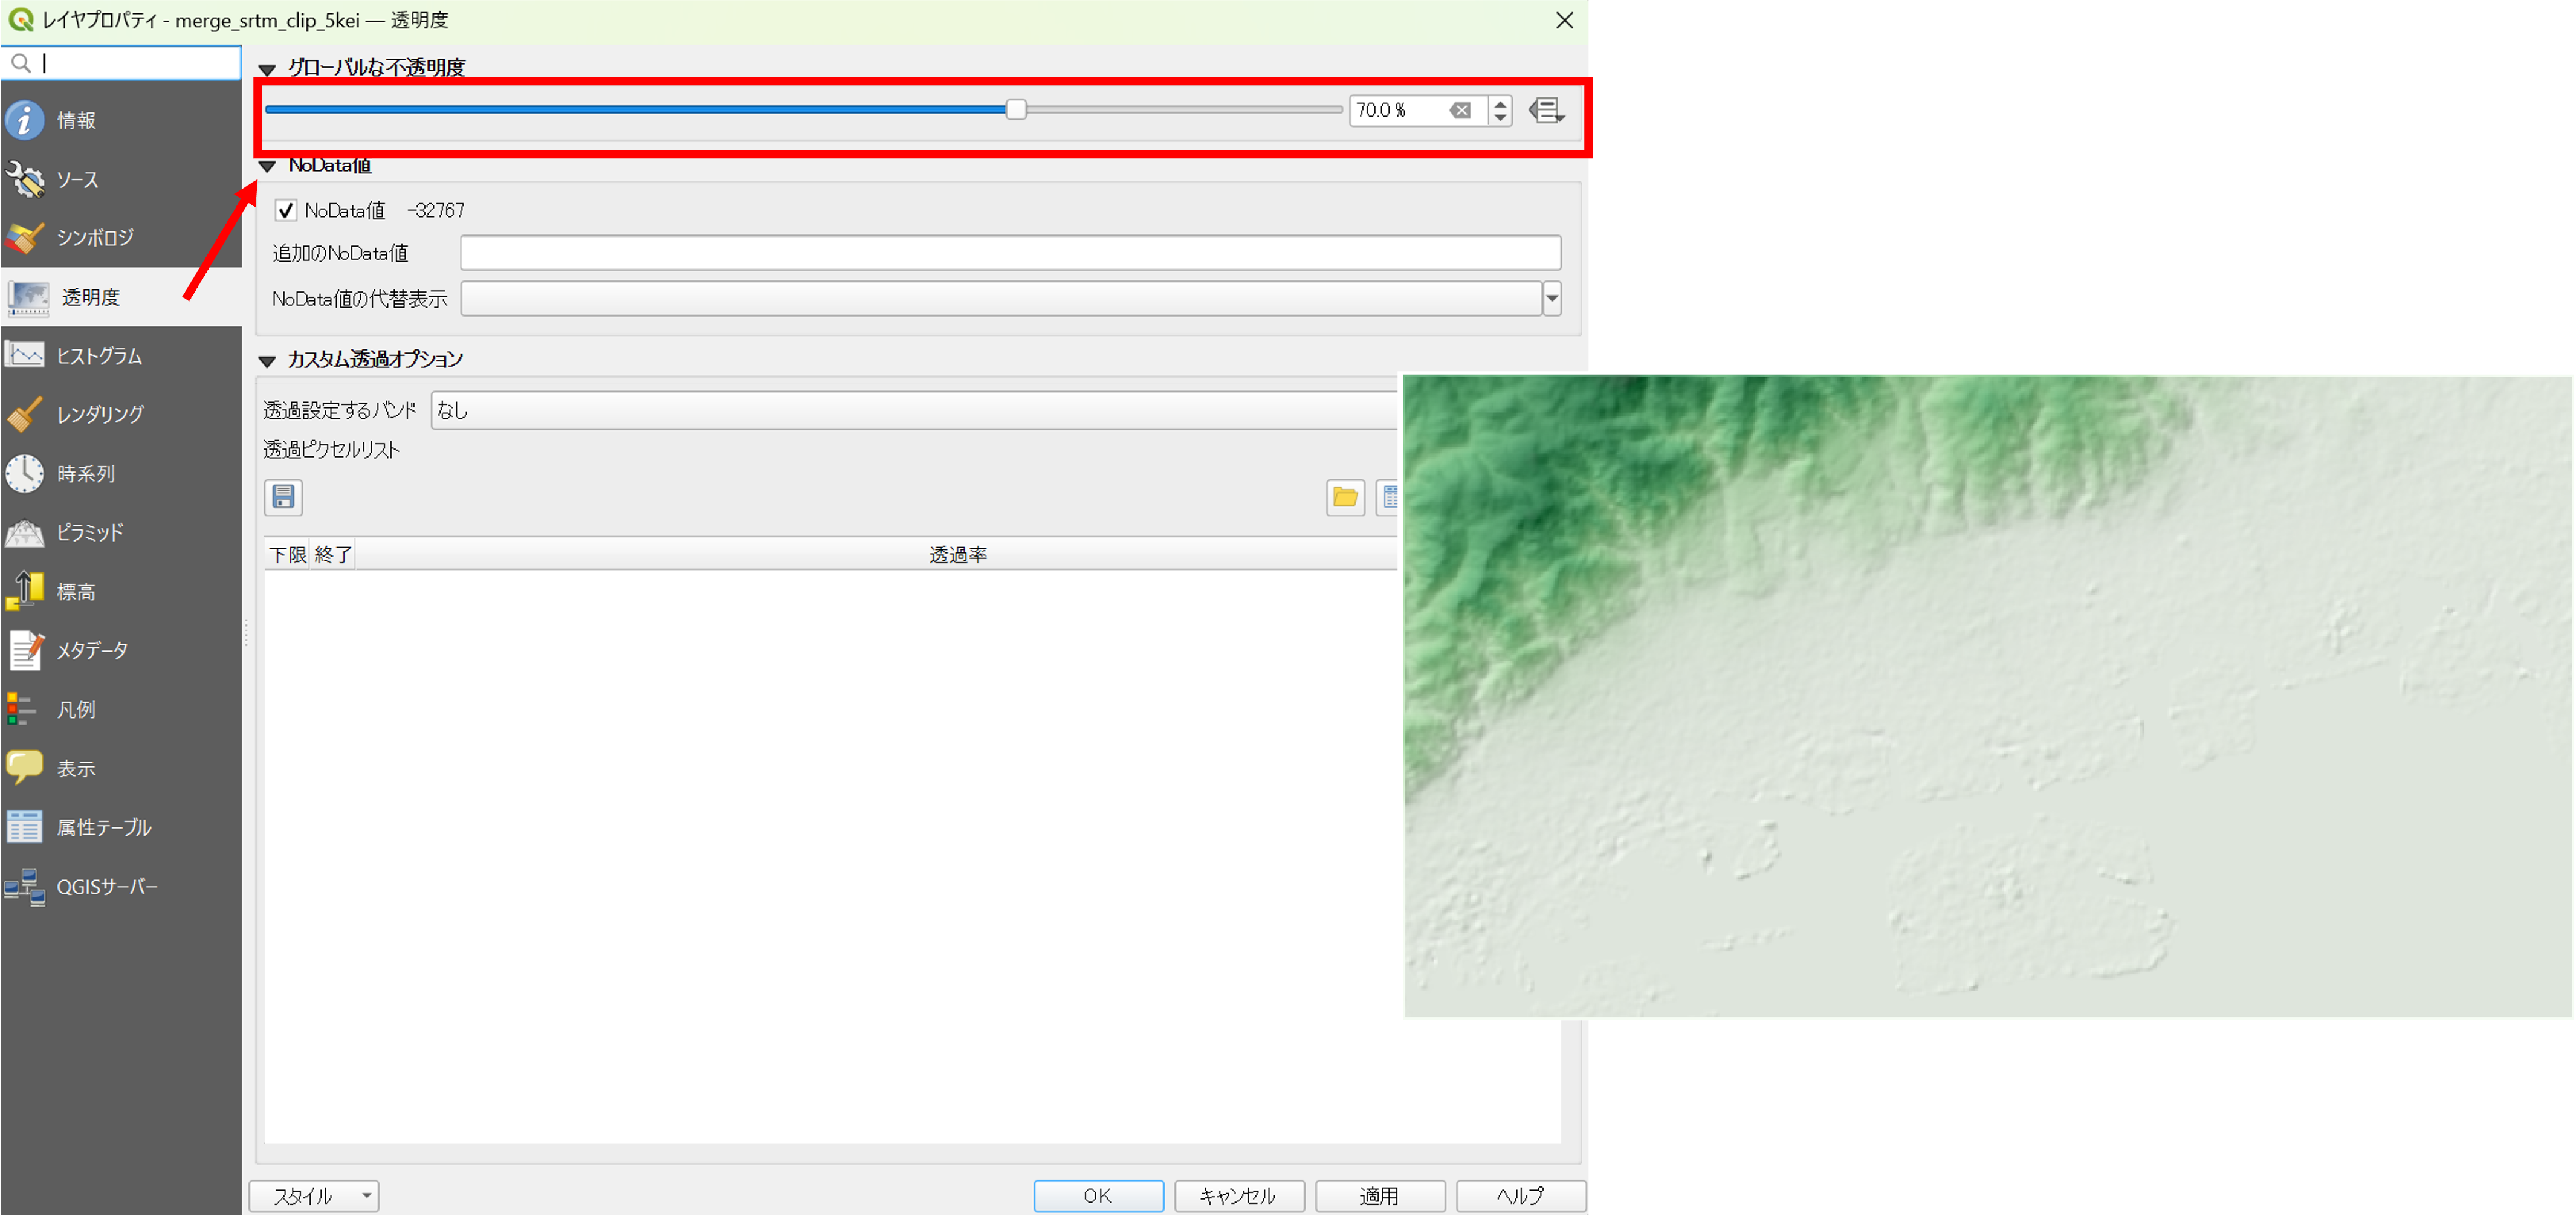Viewport: 2576px width, 1216px height.
Task: Open the スタイル style dropdown button
Action: click(x=314, y=1196)
